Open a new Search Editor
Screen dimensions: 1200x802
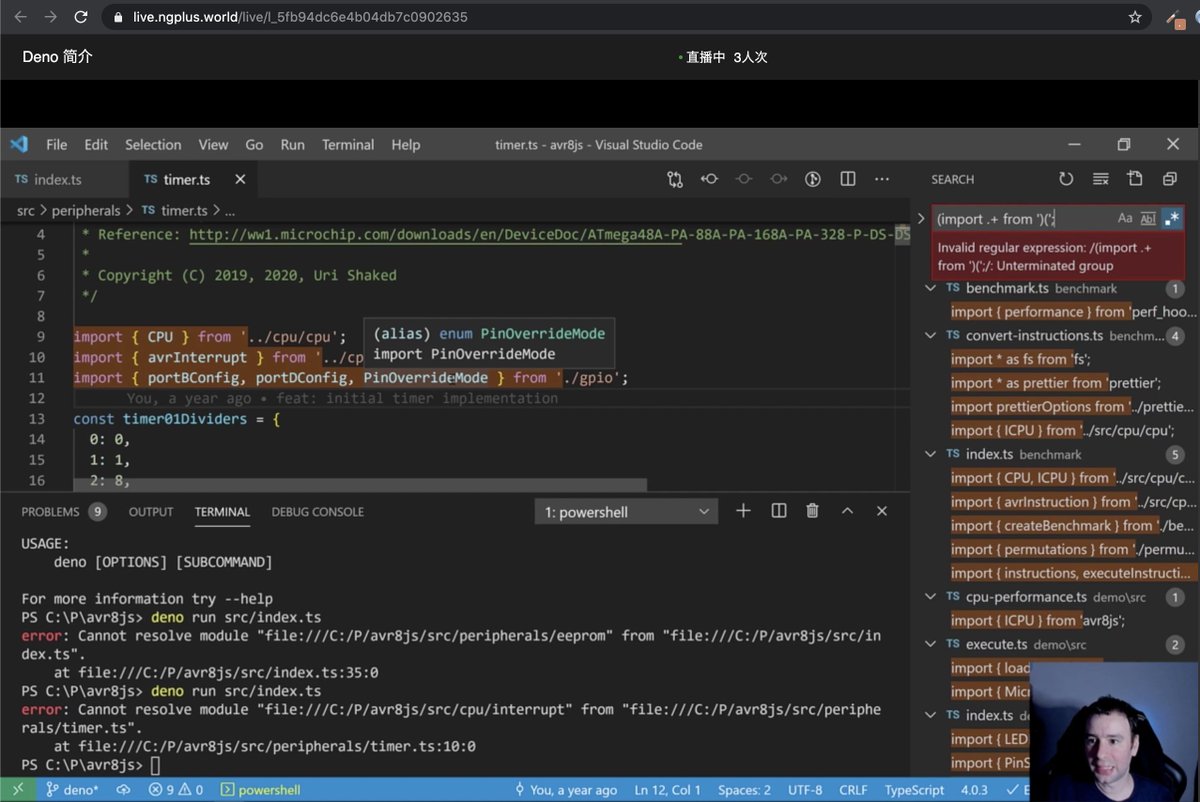pos(1134,179)
